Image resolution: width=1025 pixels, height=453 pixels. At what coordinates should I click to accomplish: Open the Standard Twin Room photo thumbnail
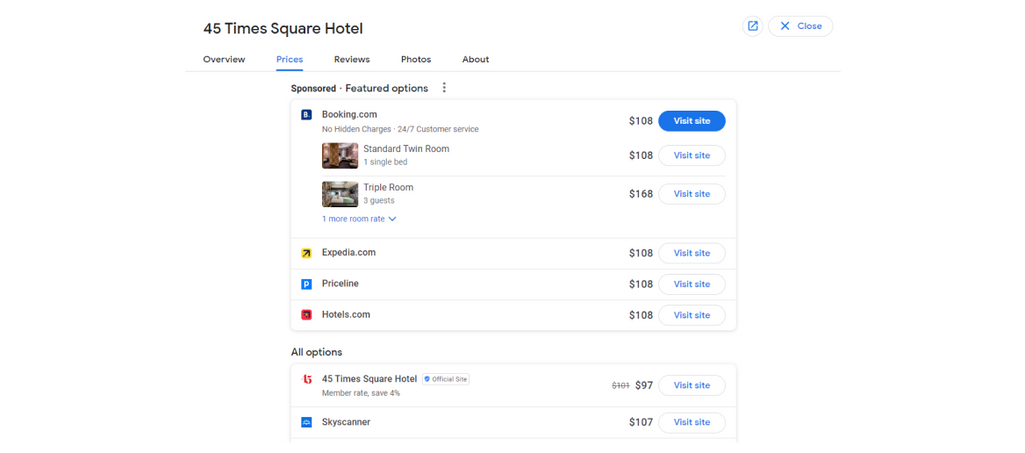point(340,156)
